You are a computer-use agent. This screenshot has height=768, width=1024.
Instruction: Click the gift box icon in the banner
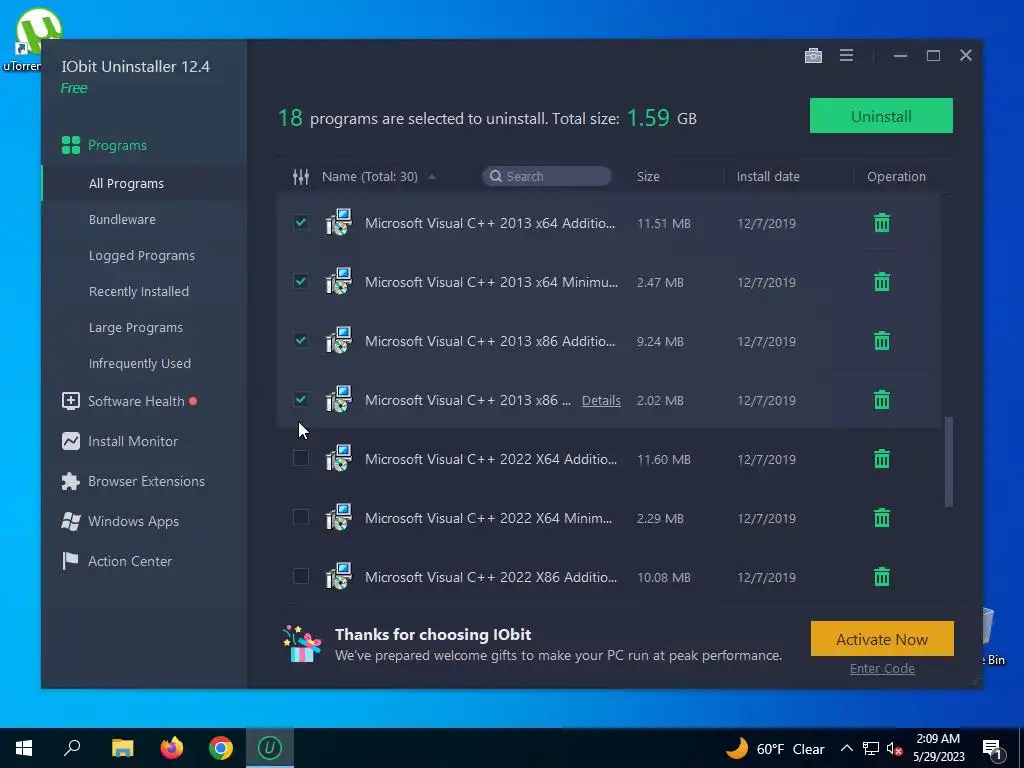click(302, 644)
